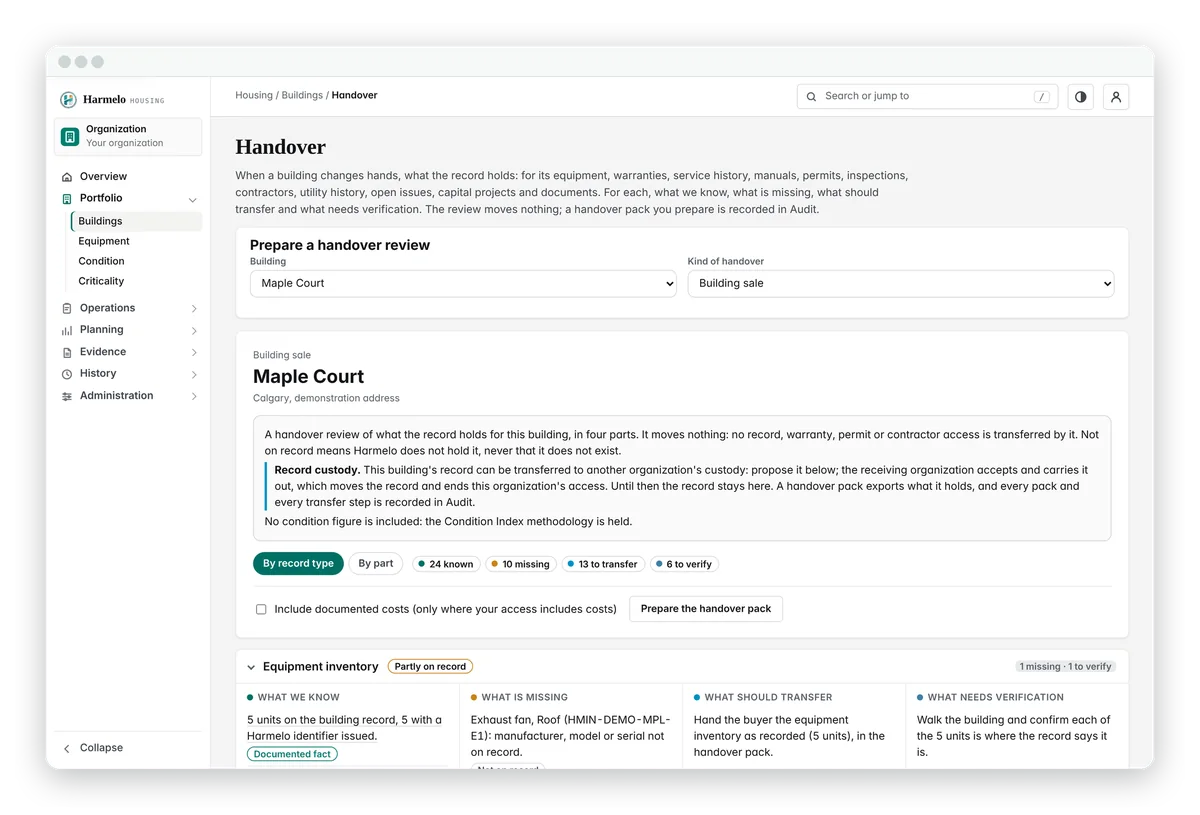Click the Organization building icon
This screenshot has width=1200, height=815.
coord(70,137)
